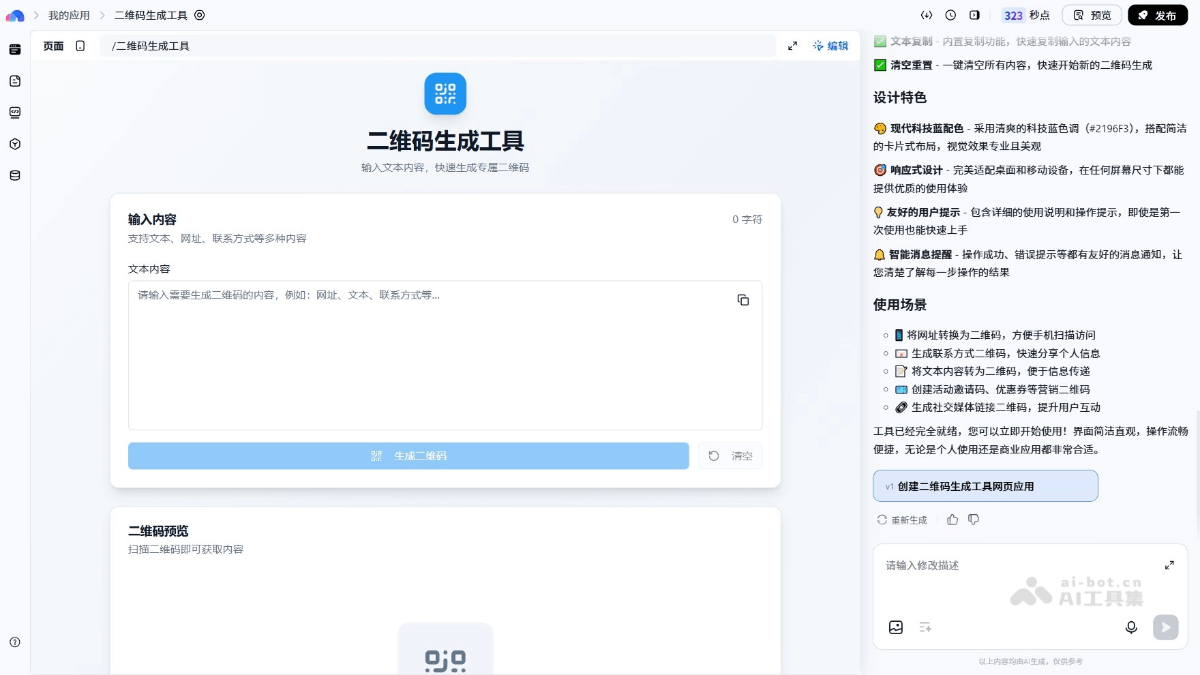Click the send arrow in the chat box
Image resolution: width=1200 pixels, height=675 pixels.
tap(1165, 627)
